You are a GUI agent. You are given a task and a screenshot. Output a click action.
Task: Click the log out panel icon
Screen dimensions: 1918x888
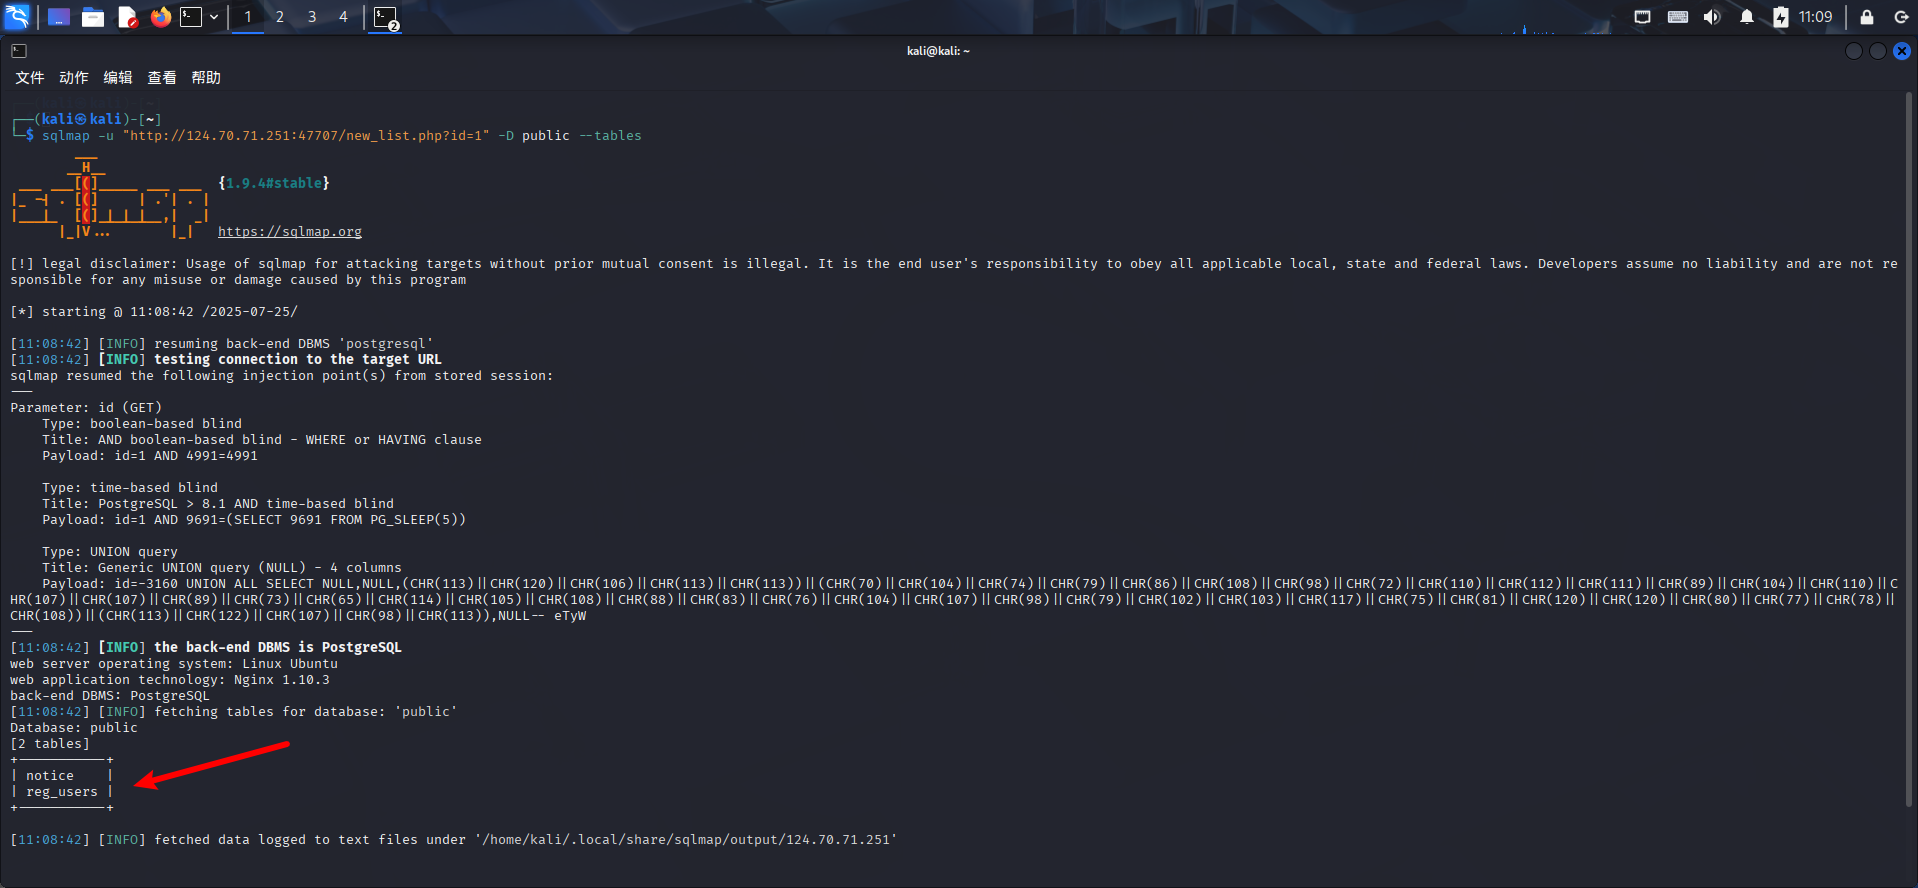pos(1900,17)
